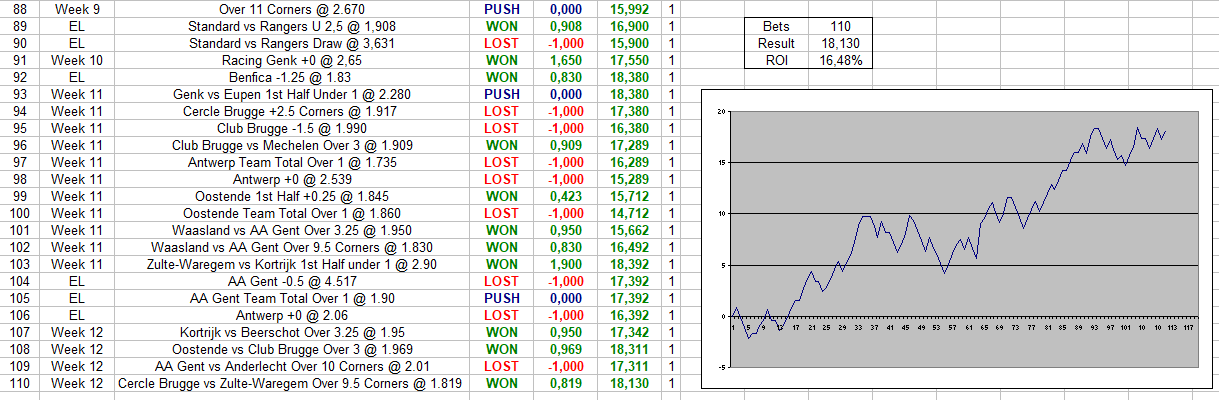This screenshot has width=1219, height=400.
Task: Select 'Week 12' cell in row 107
Action: point(77,332)
